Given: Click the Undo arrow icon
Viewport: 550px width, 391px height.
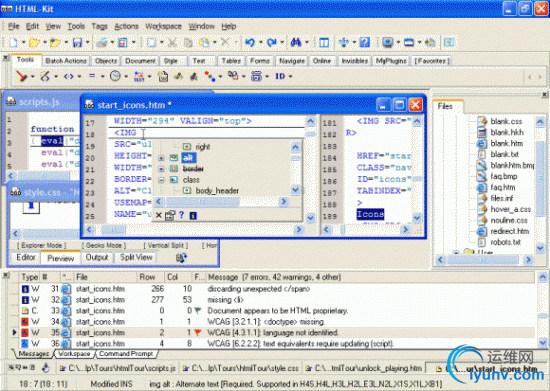Looking at the screenshot, I should tap(250, 43).
